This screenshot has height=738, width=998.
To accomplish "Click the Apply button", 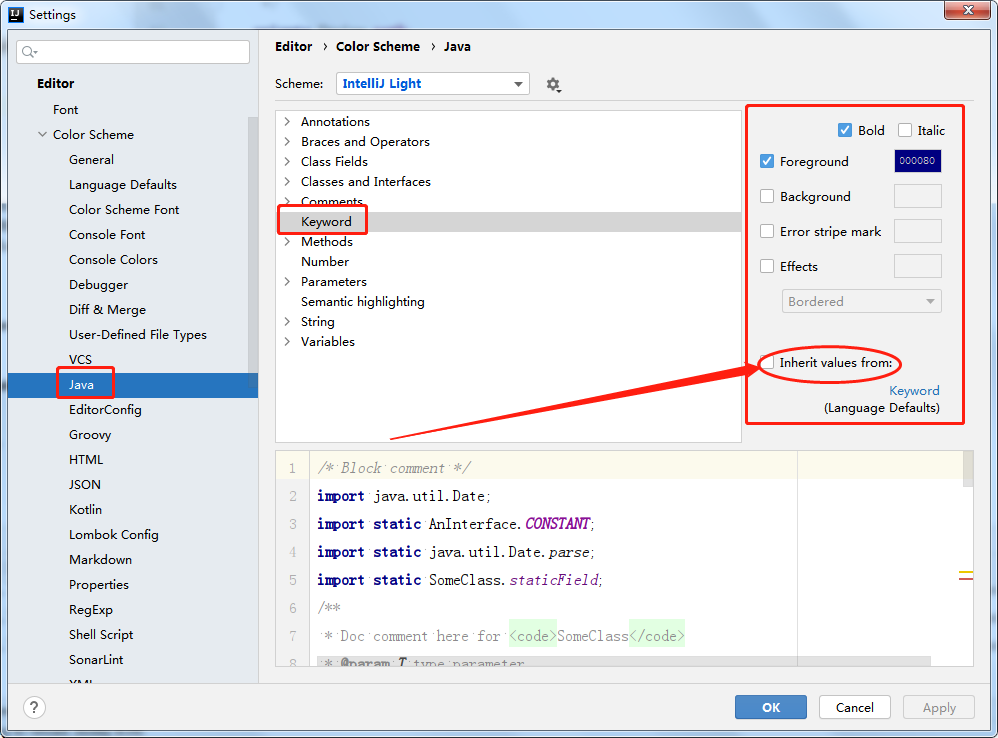I will [939, 707].
